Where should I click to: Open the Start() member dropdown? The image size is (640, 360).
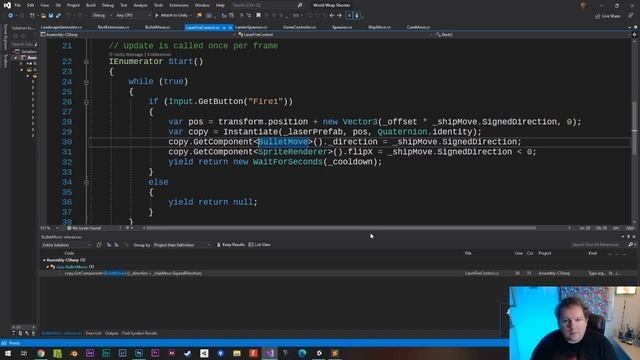tap(532, 35)
